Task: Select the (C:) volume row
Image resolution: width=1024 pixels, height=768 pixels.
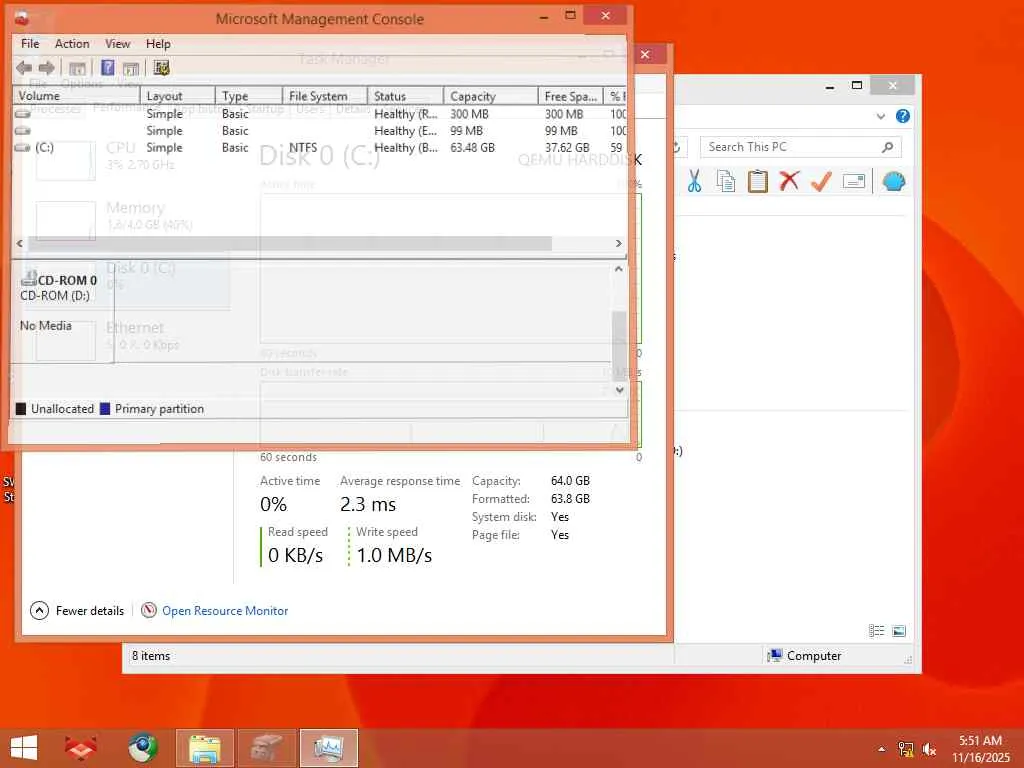Action: [x=319, y=148]
